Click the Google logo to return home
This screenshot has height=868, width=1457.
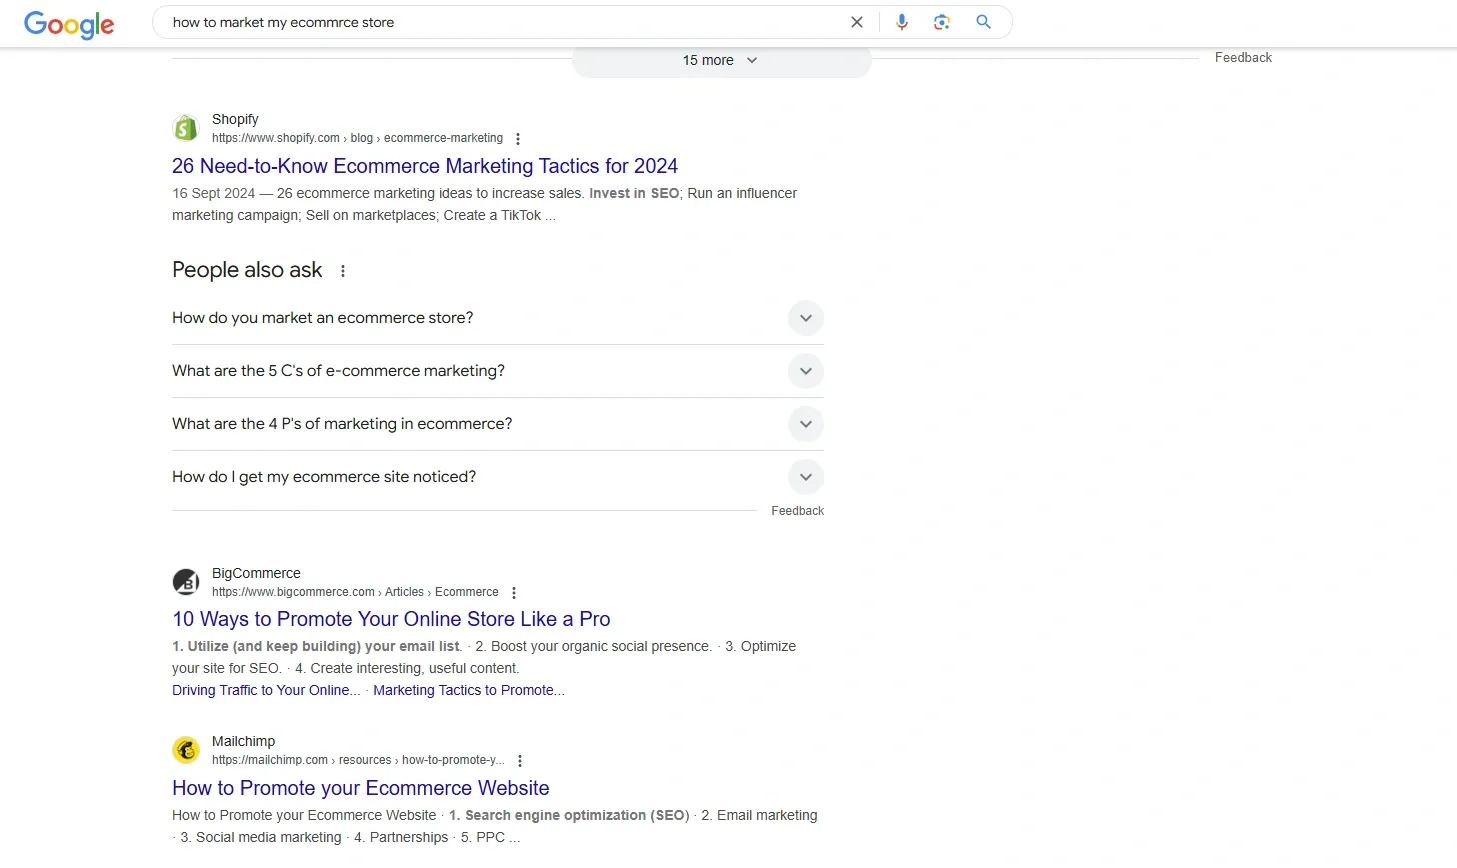(68, 25)
